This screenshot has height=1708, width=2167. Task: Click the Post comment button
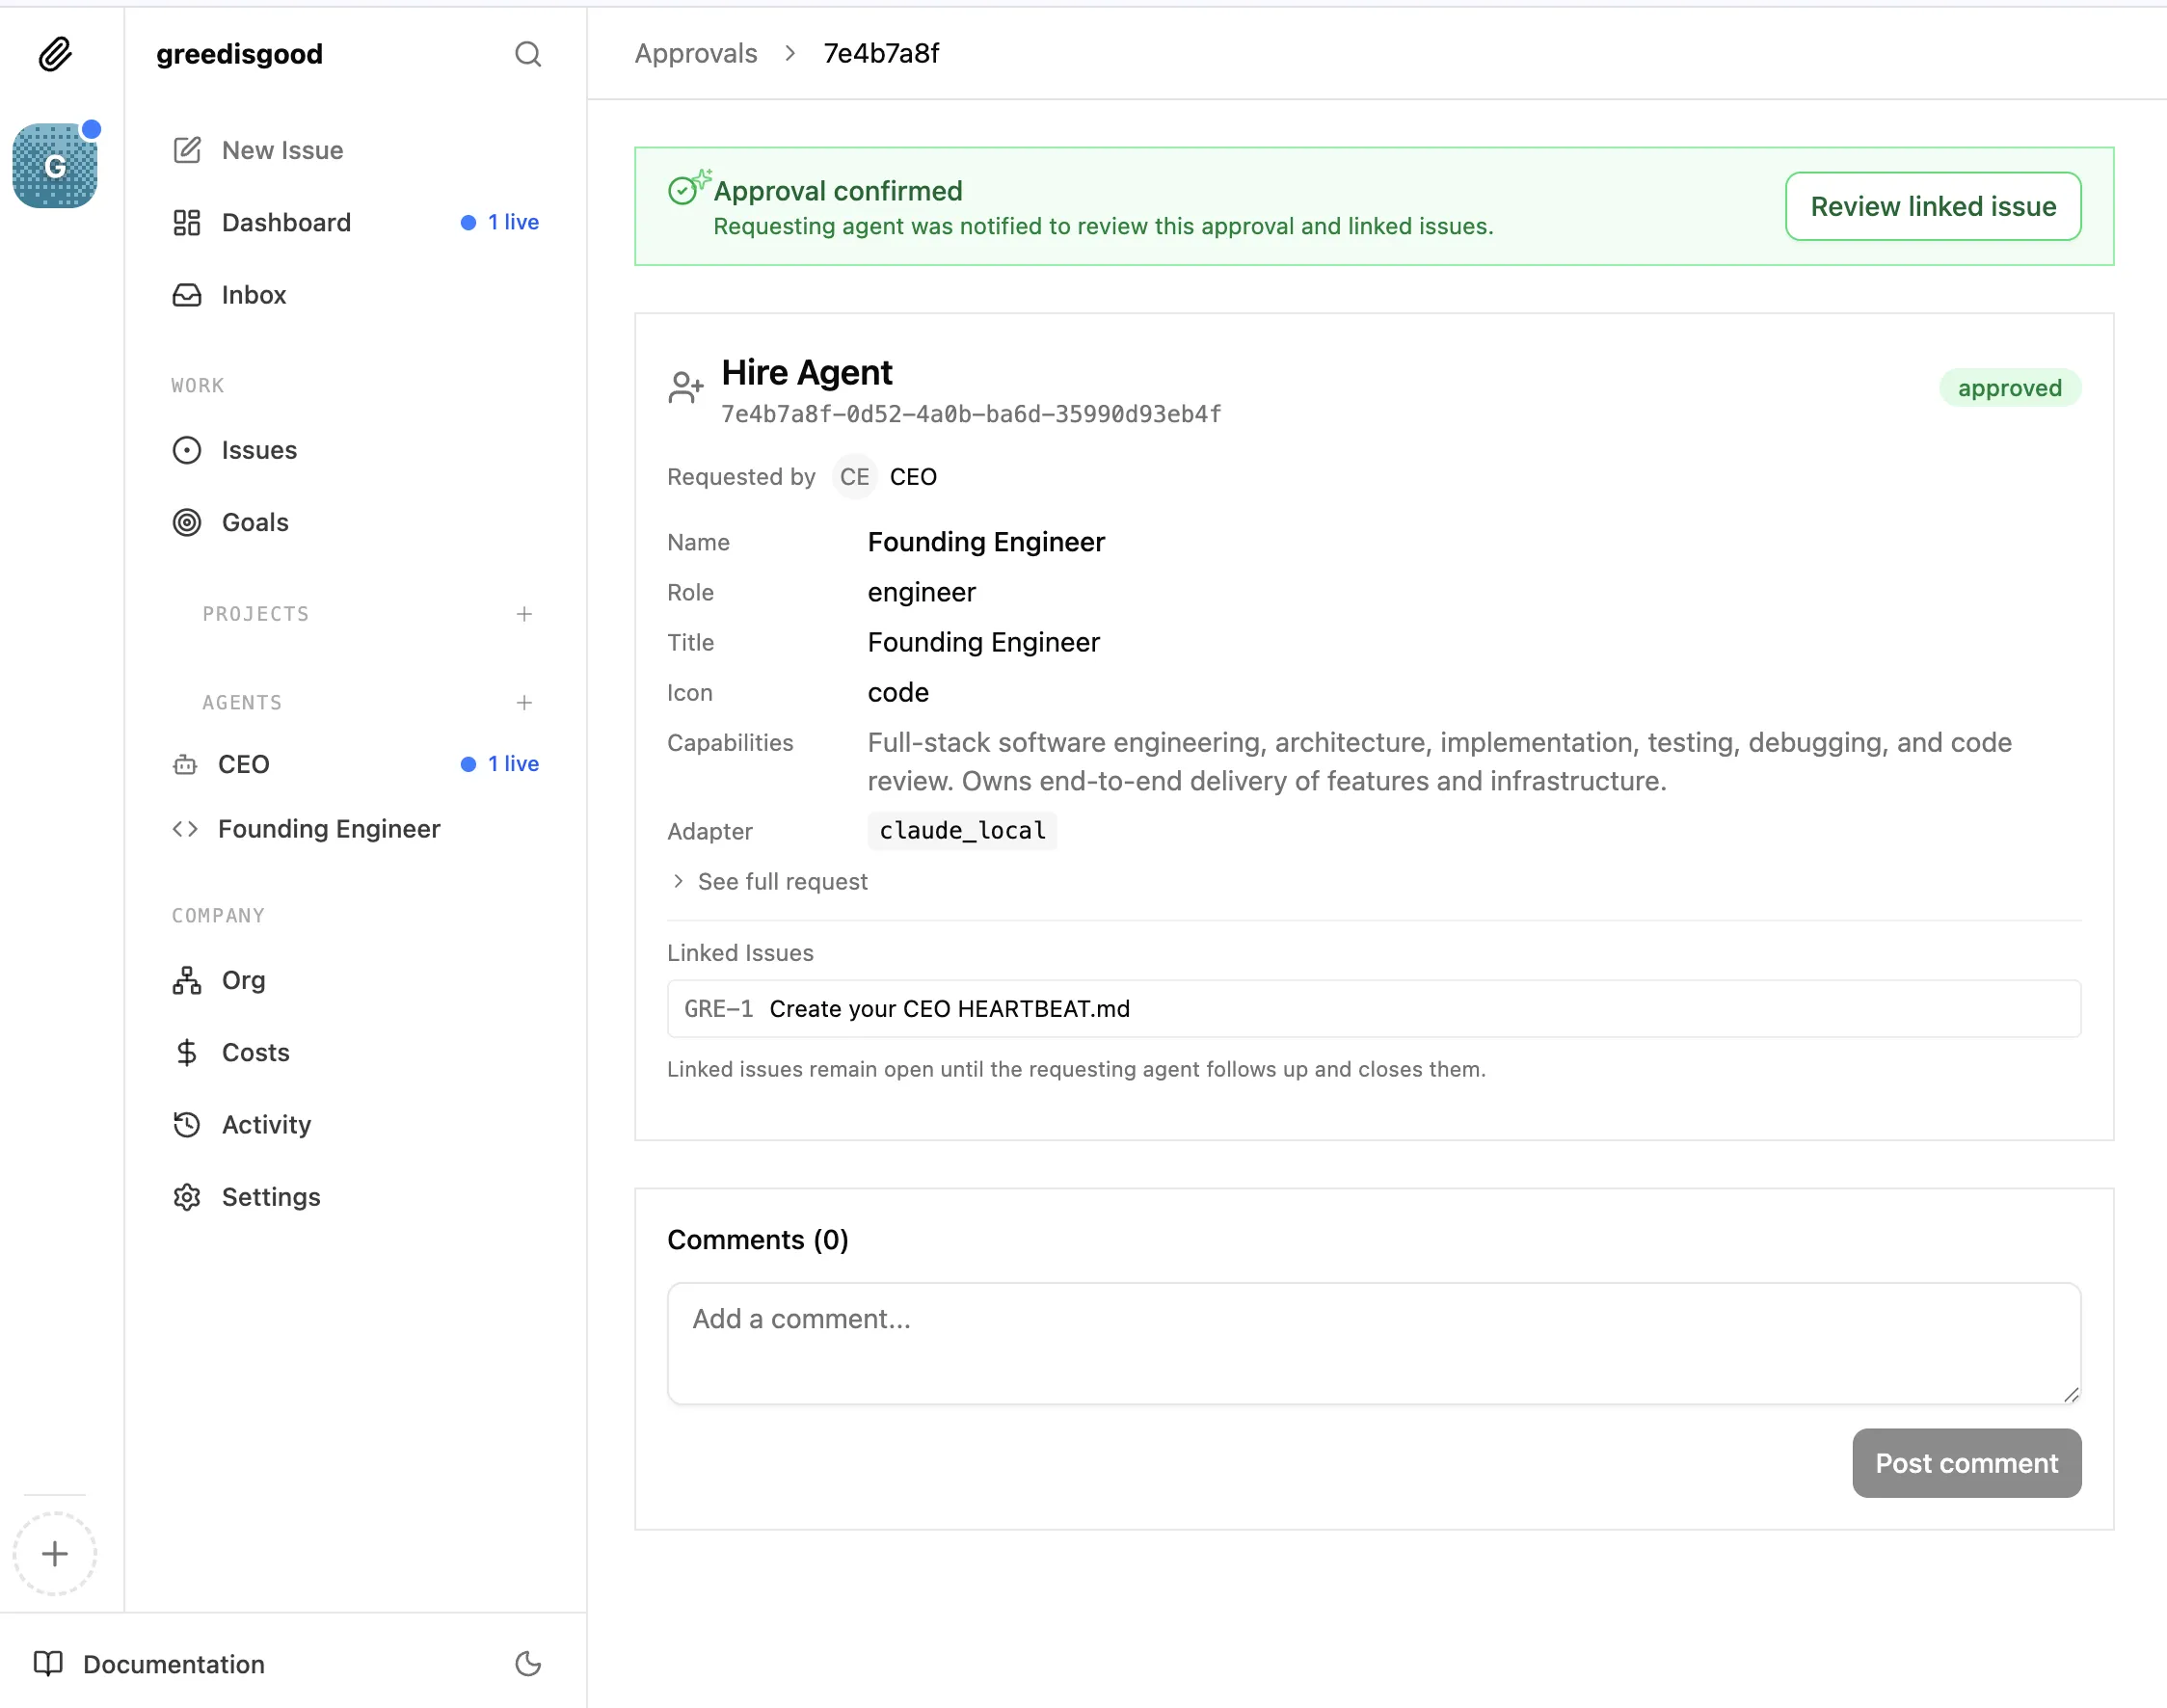pos(1965,1463)
